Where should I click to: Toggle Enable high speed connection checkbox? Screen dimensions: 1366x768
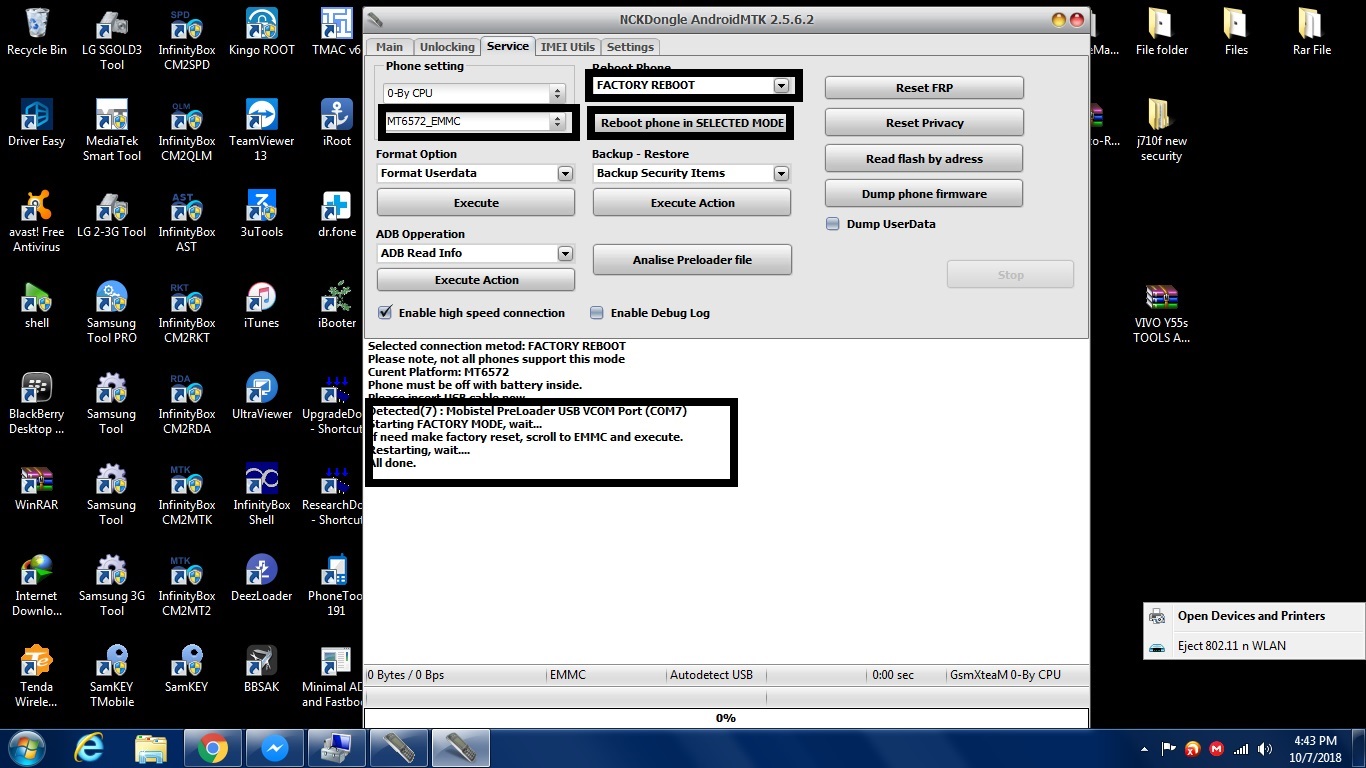[x=385, y=313]
